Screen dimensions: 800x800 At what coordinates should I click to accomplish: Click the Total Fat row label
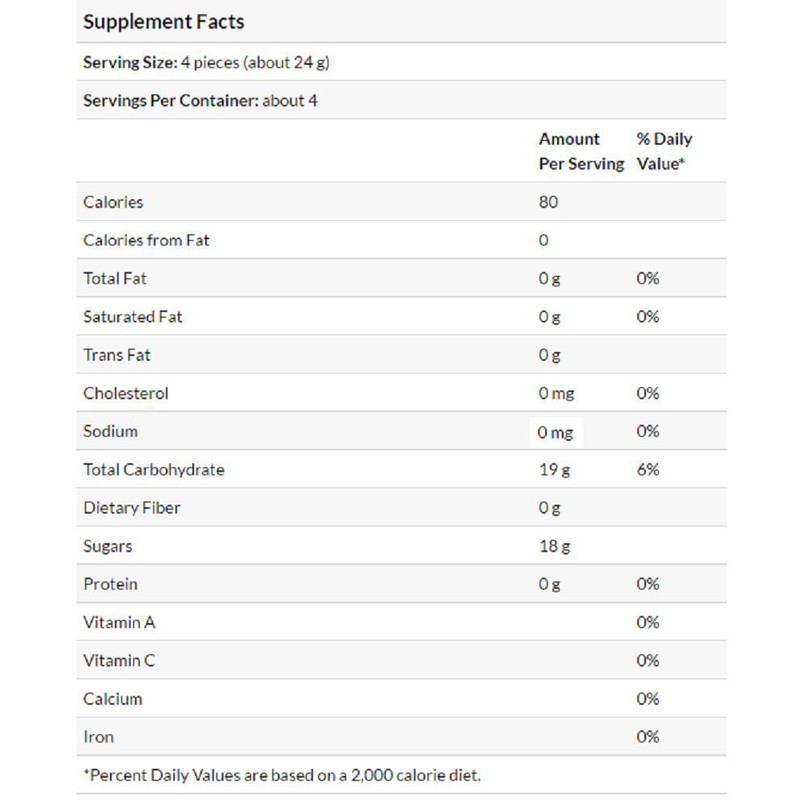[x=115, y=278]
